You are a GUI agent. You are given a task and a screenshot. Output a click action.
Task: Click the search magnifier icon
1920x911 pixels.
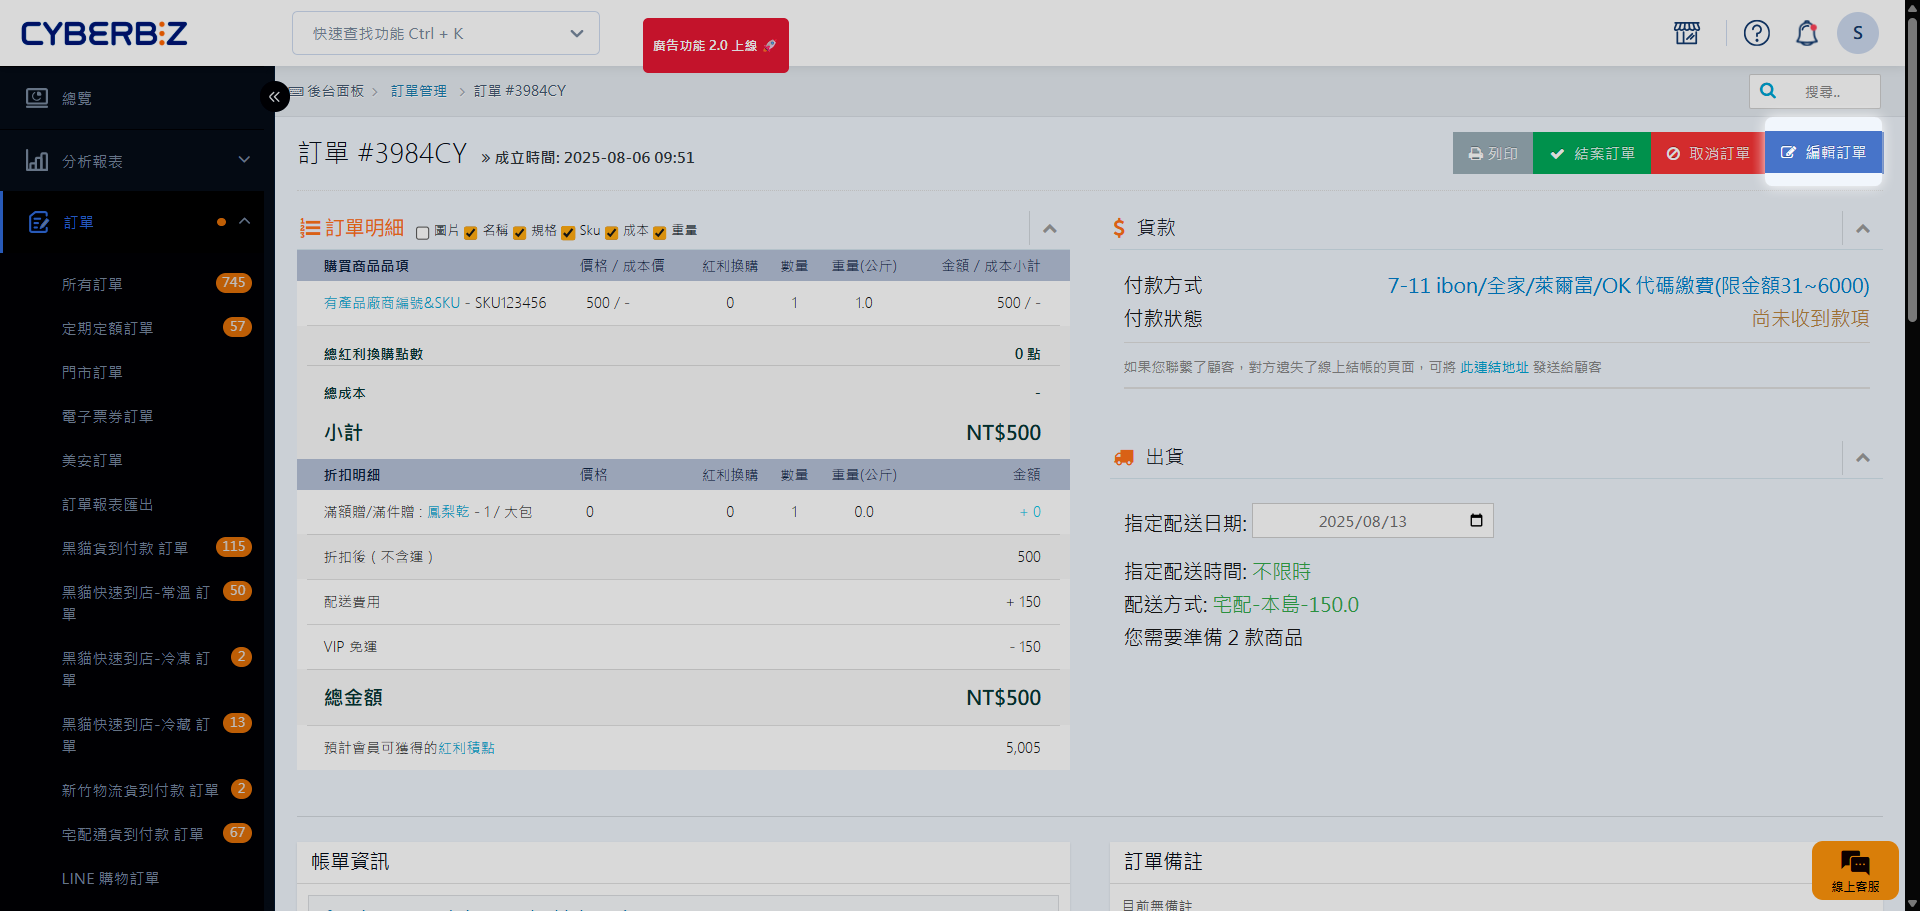pos(1768,91)
